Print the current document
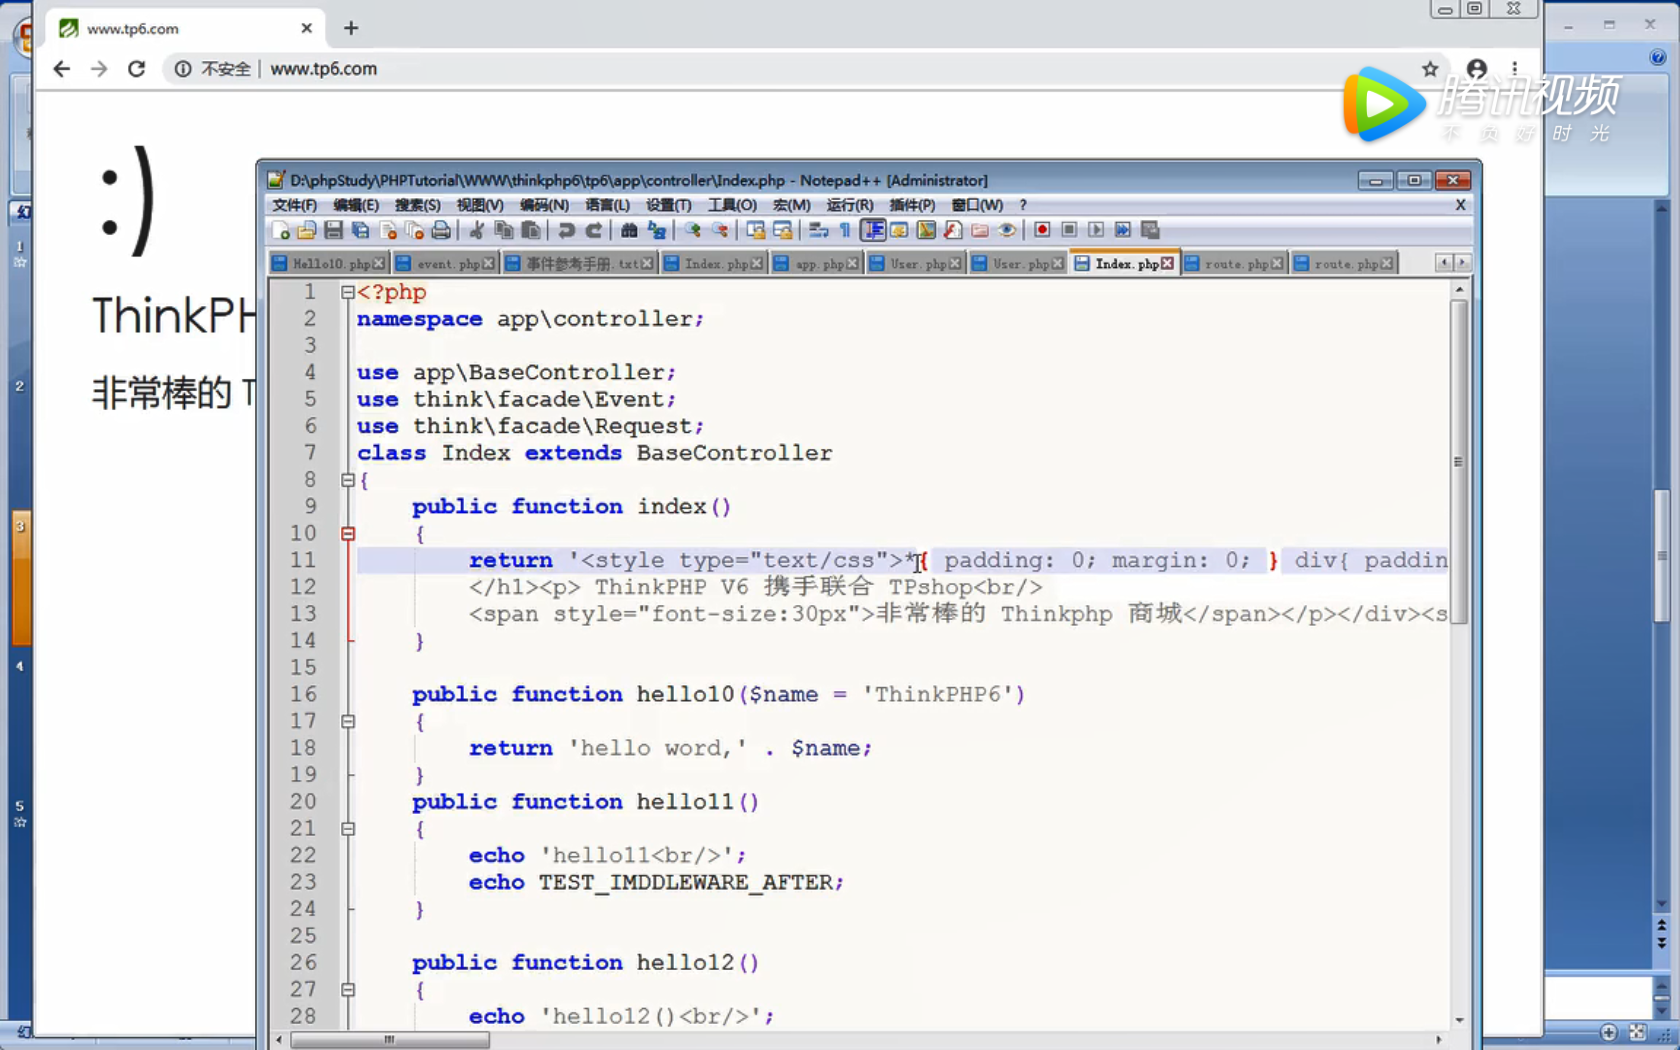 [441, 231]
